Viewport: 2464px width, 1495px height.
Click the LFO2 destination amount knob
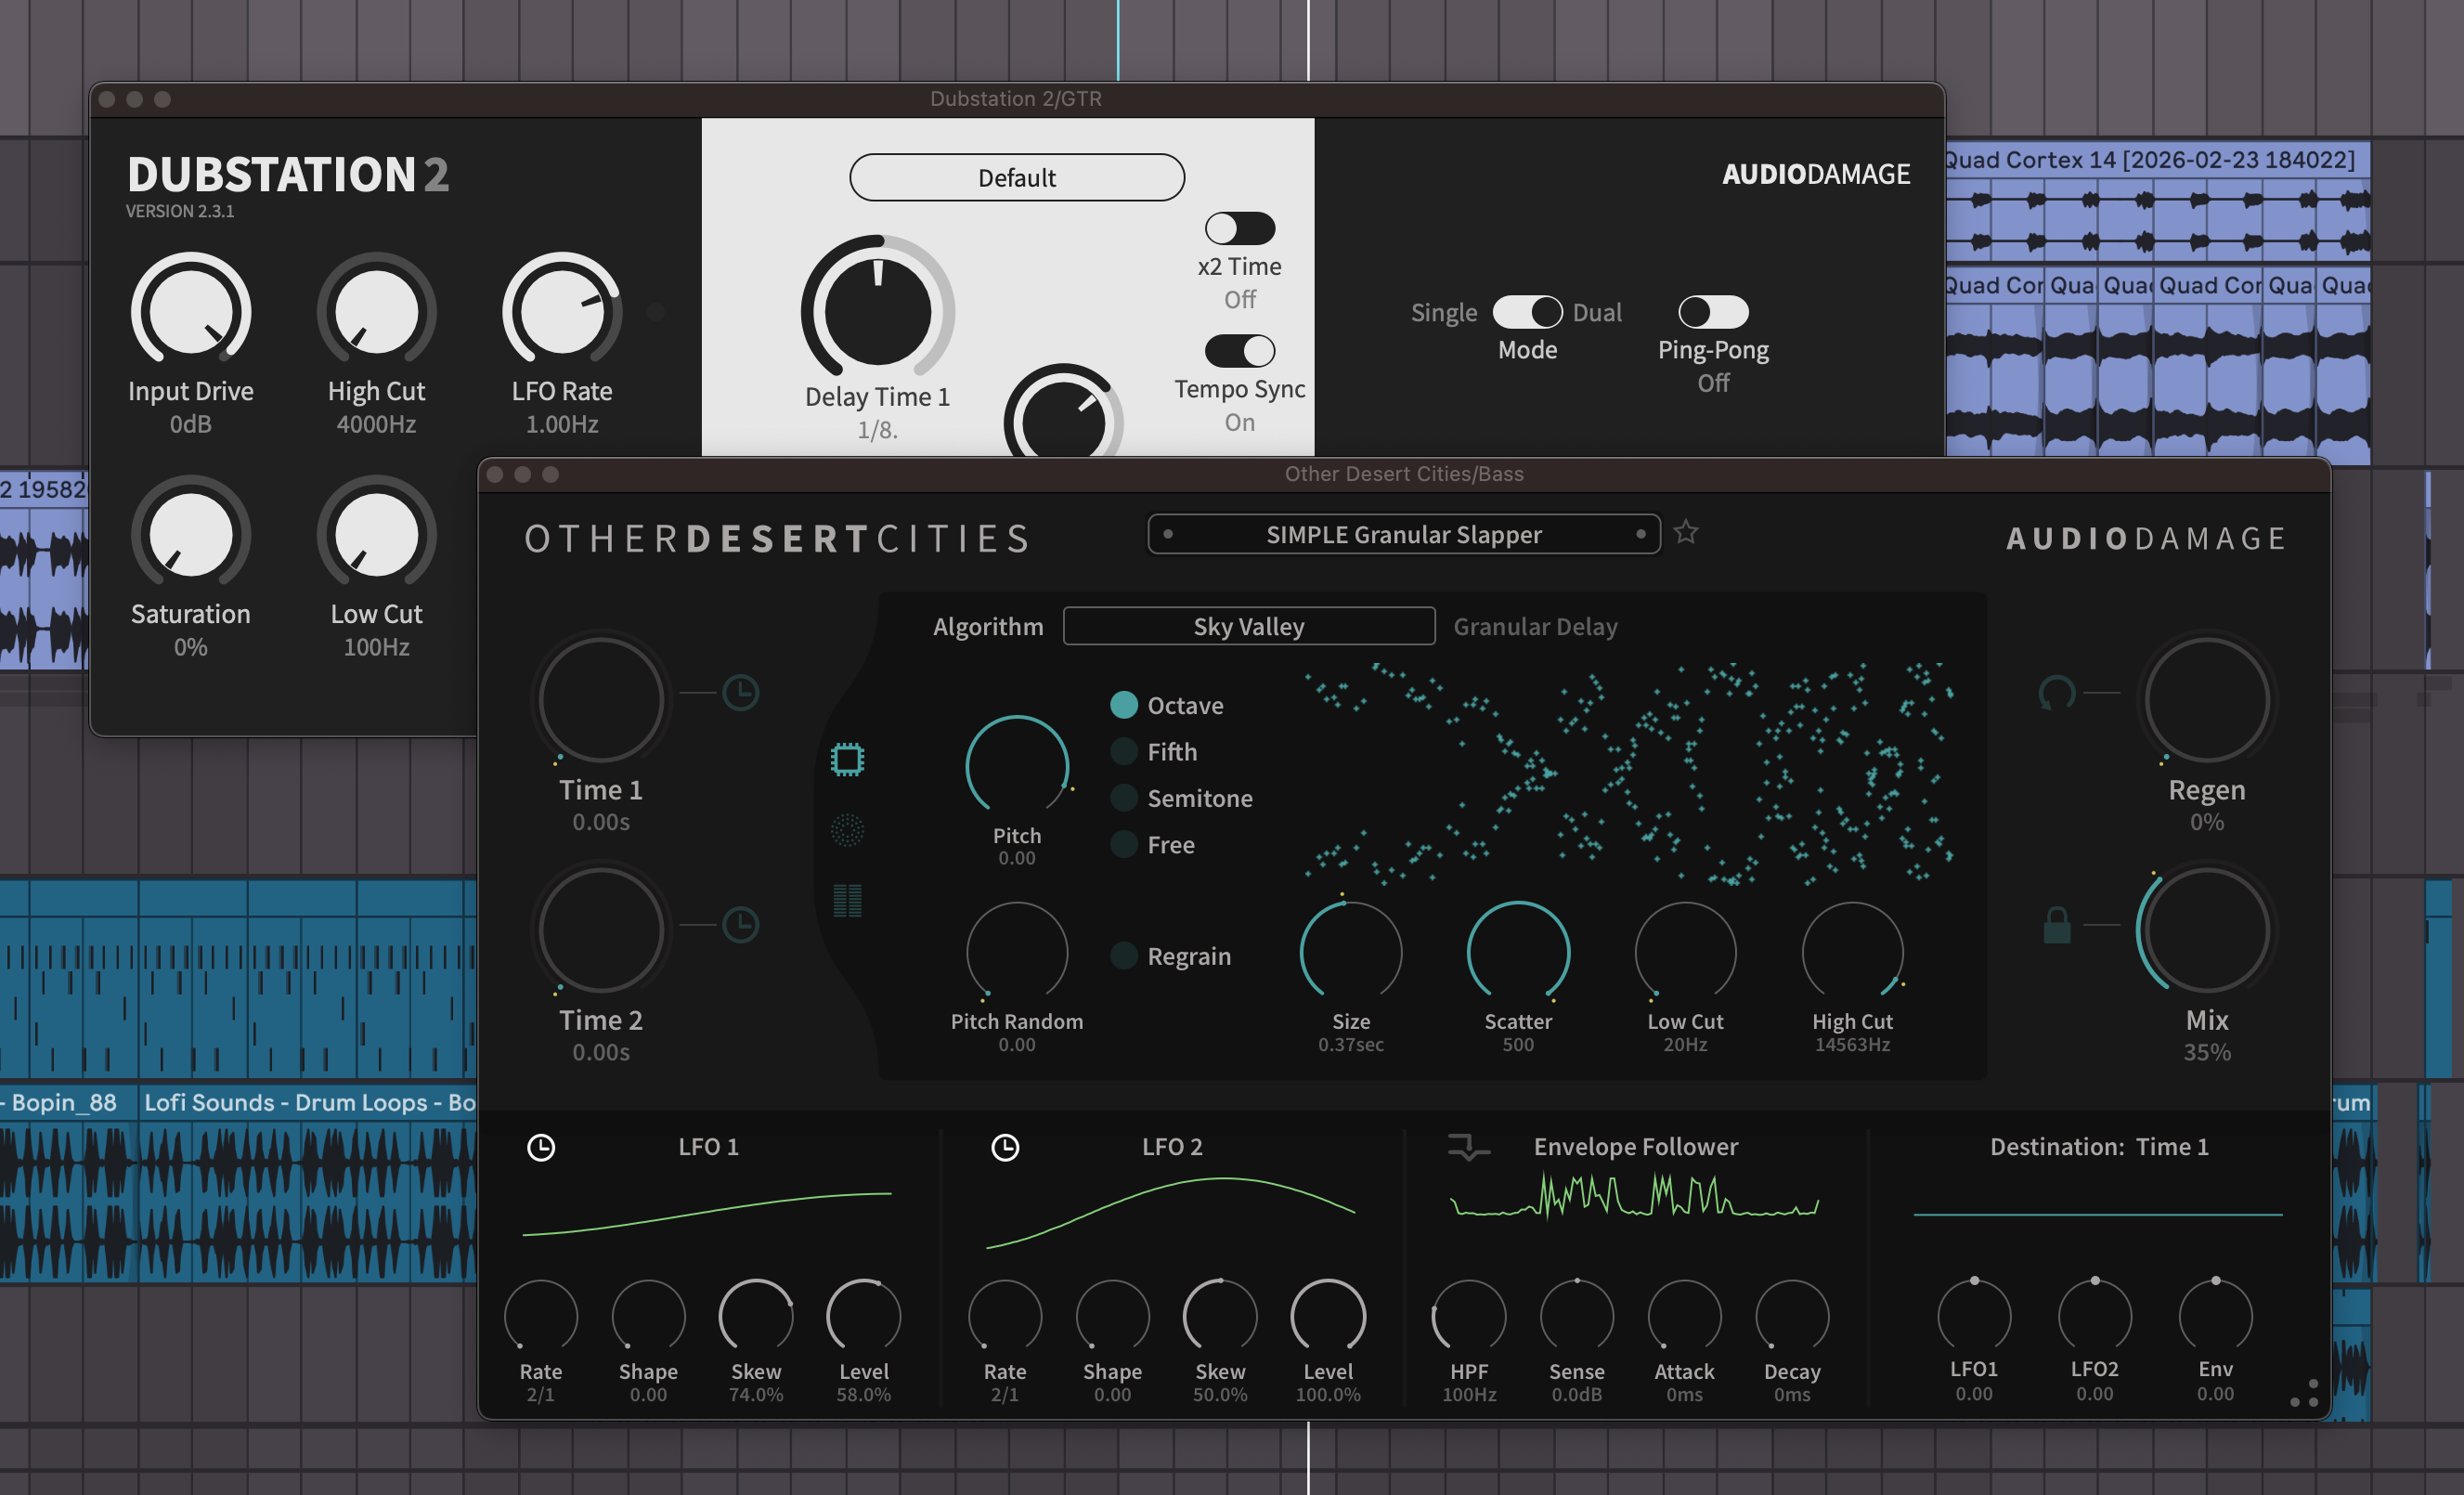pos(2094,1314)
